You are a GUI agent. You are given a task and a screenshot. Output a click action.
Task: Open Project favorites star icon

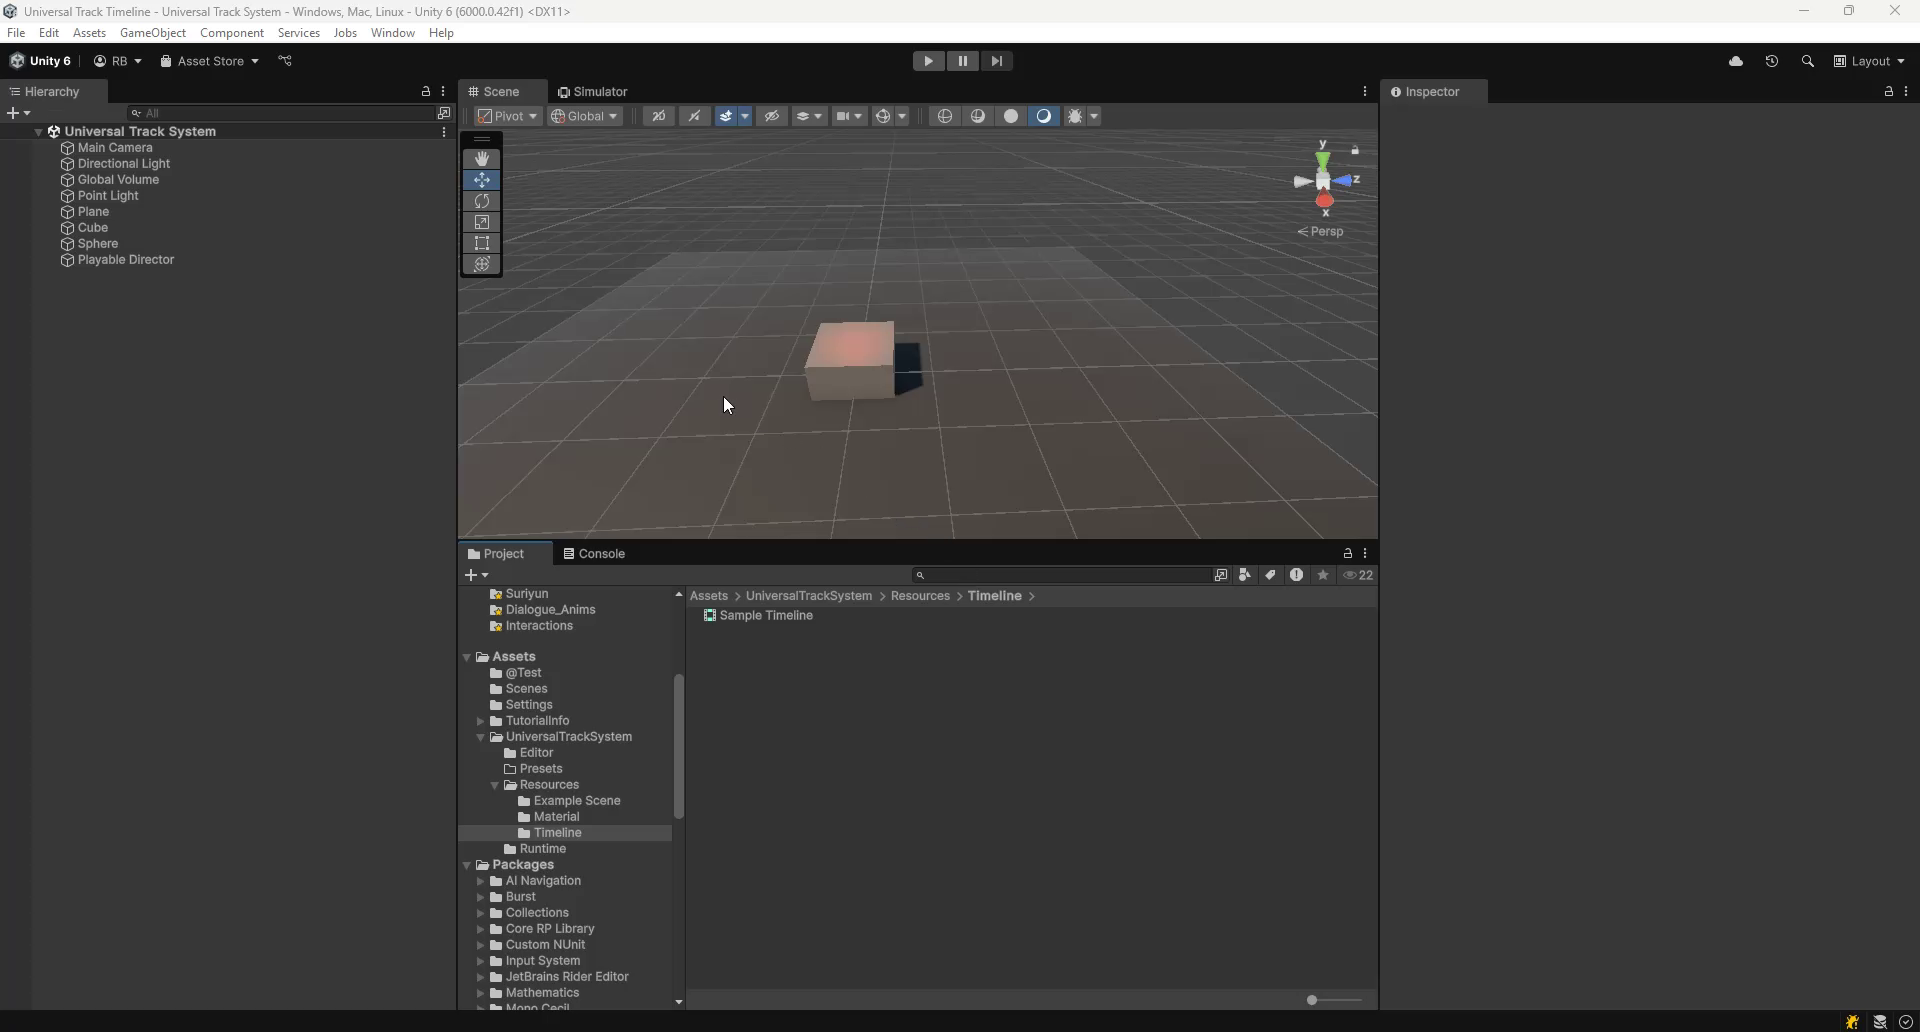coord(1323,575)
